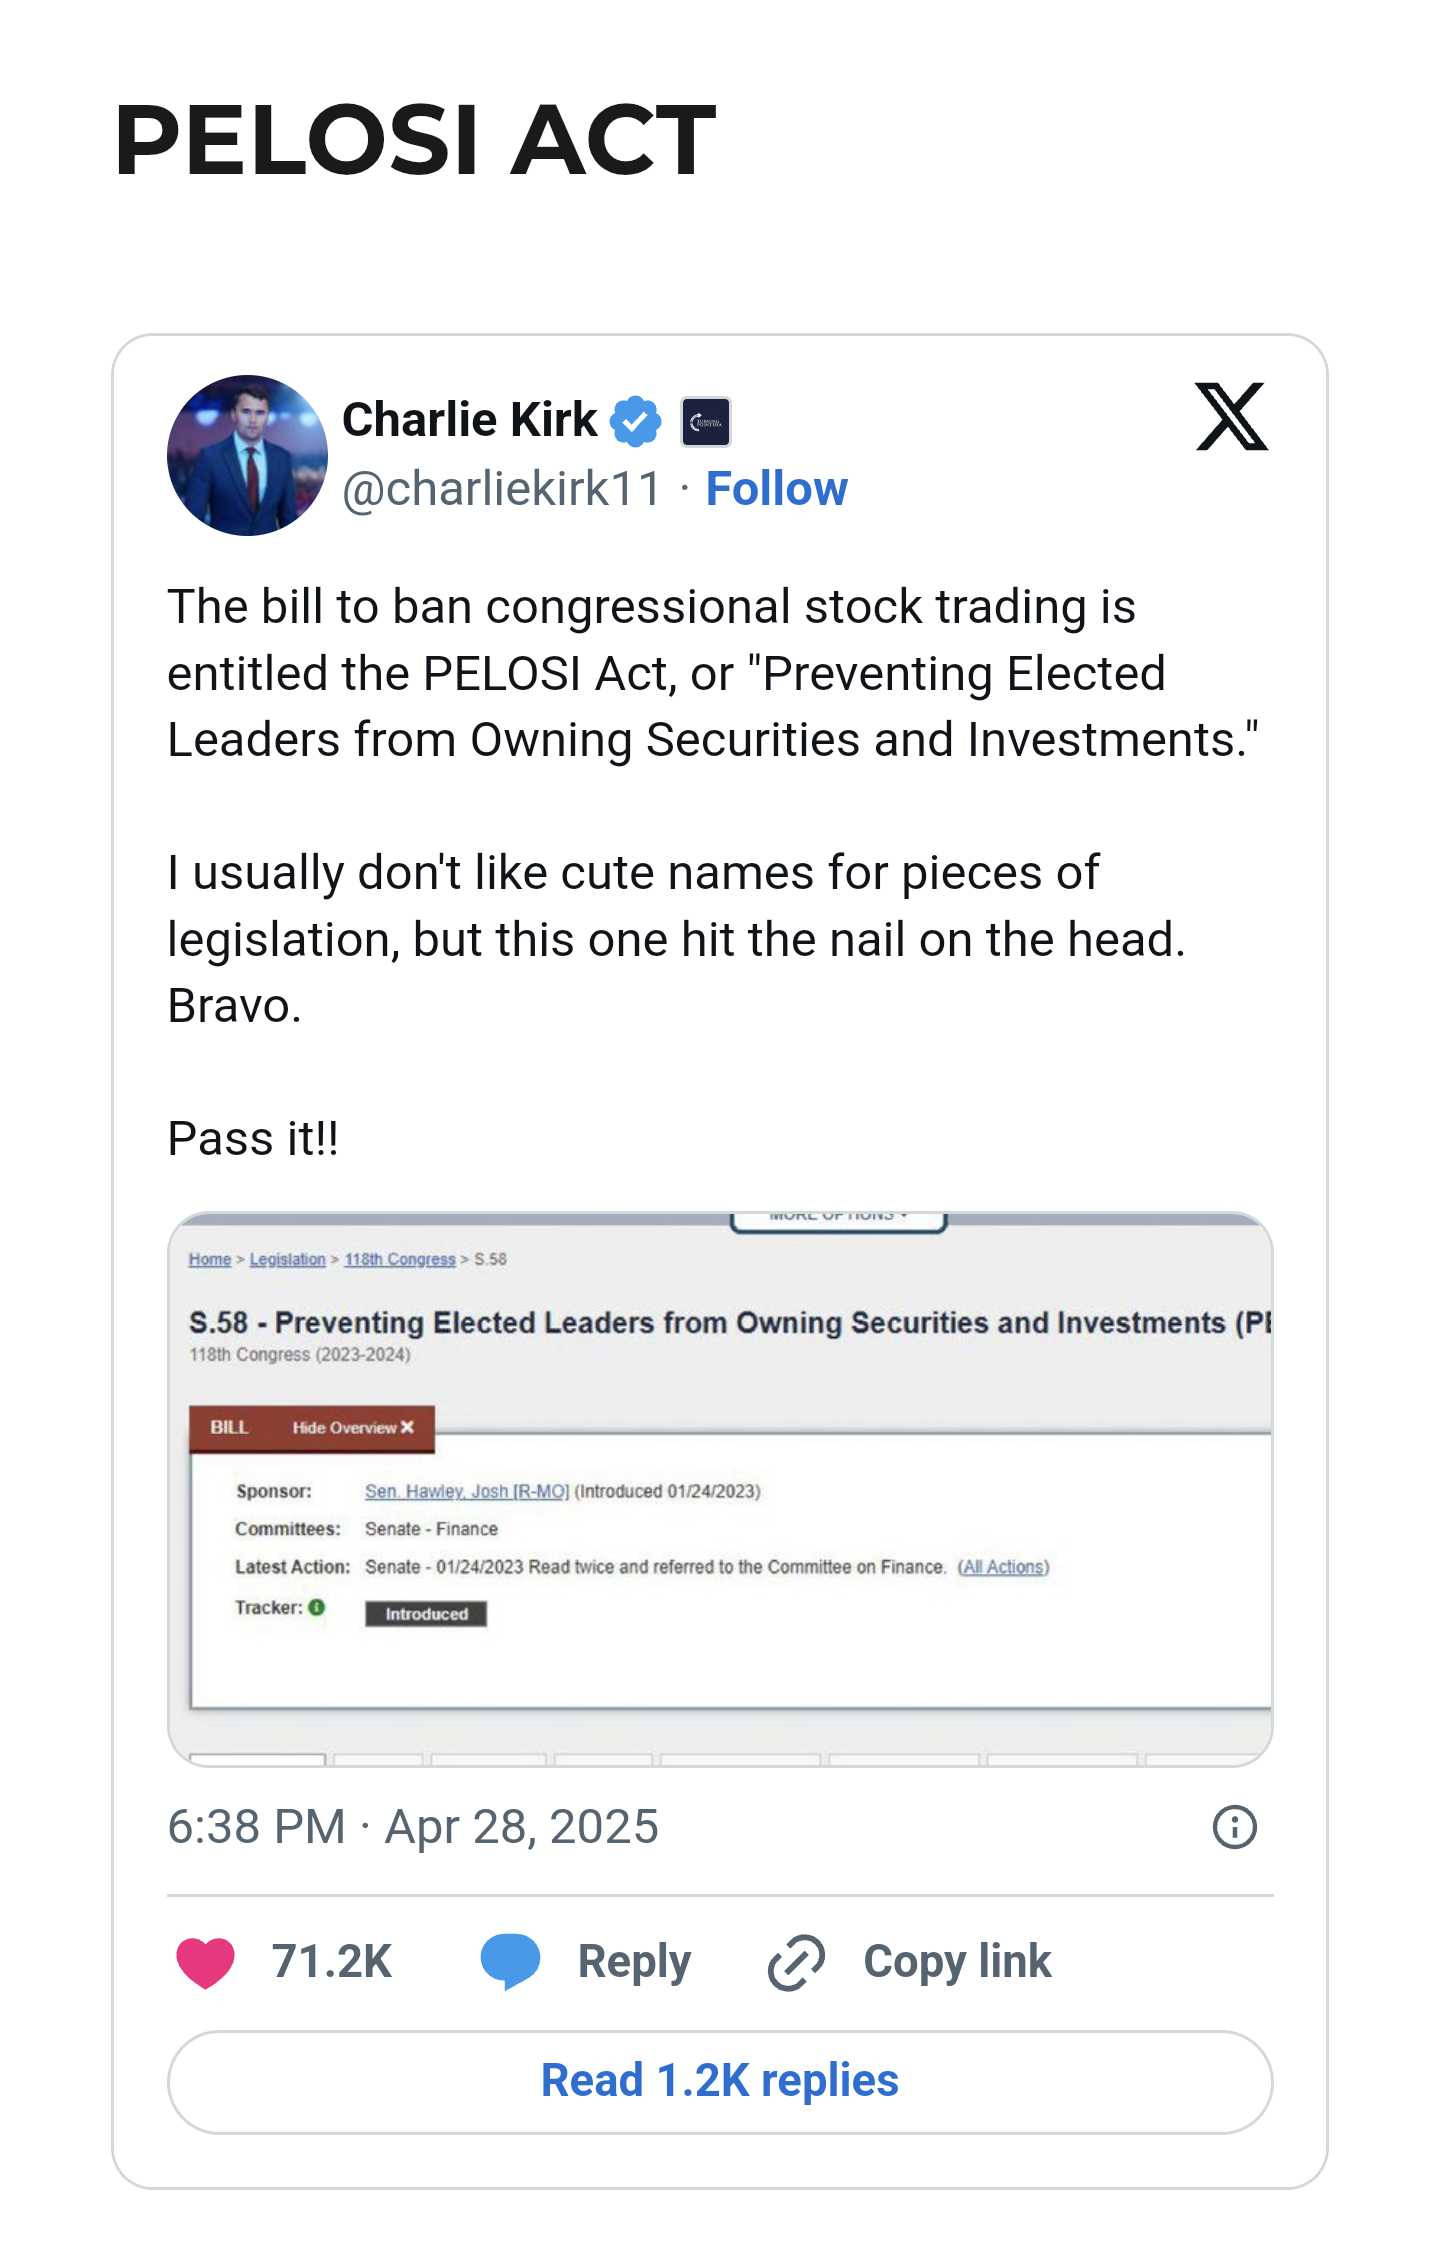Like the tweet with the heart icon
This screenshot has width=1440, height=2248.
point(205,1962)
